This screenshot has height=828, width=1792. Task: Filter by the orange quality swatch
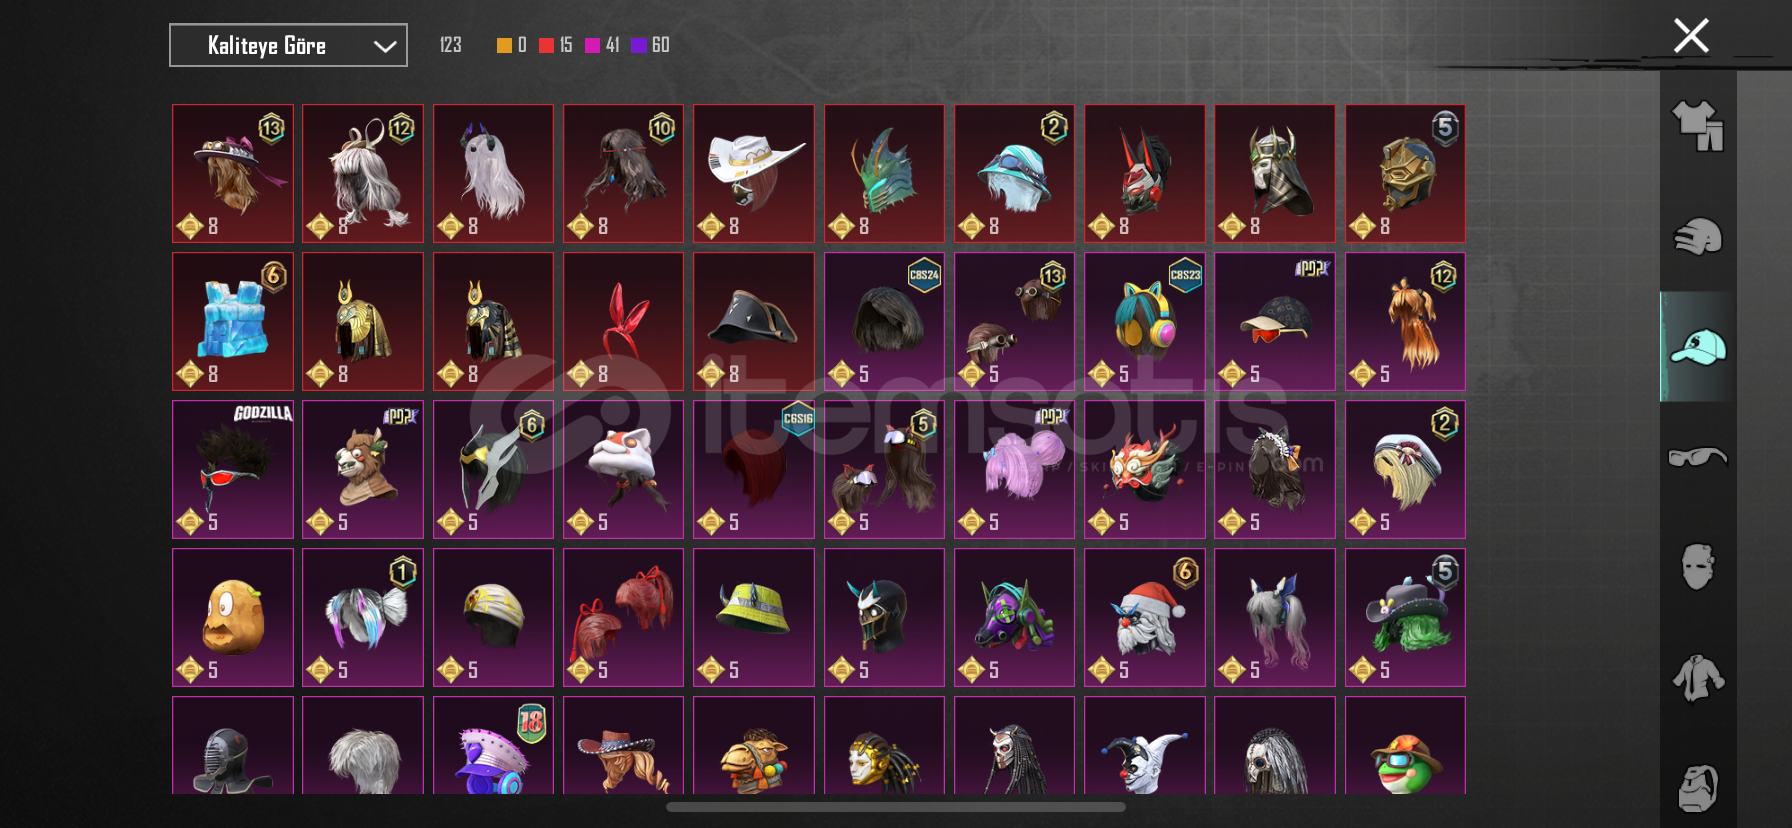pyautogui.click(x=504, y=45)
